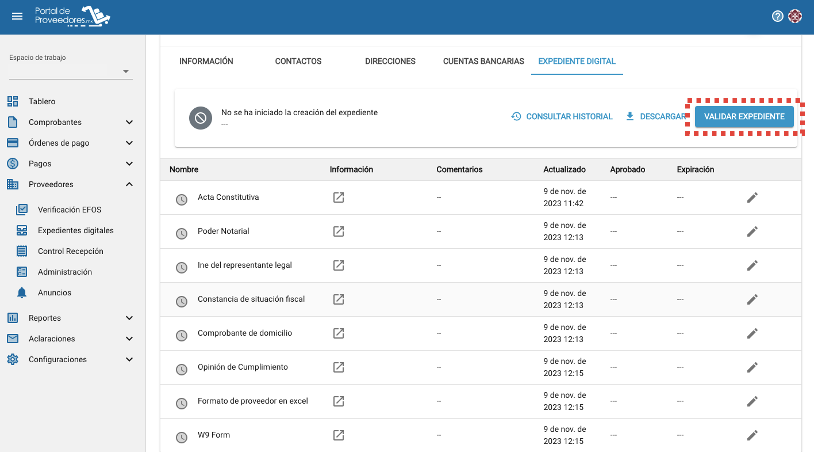The height and width of the screenshot is (452, 814).
Task: Click the Comprobantes document icon
Action: click(x=13, y=122)
